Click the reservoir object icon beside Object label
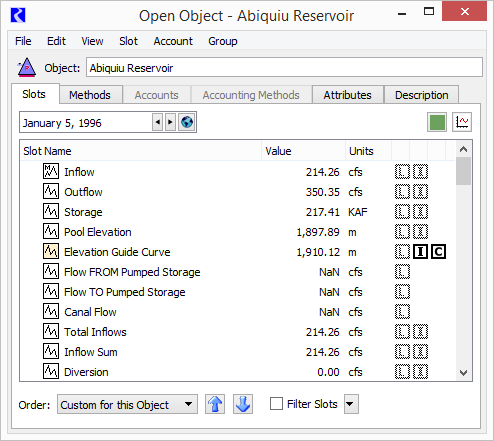Image resolution: width=494 pixels, height=441 pixels. coord(27,68)
